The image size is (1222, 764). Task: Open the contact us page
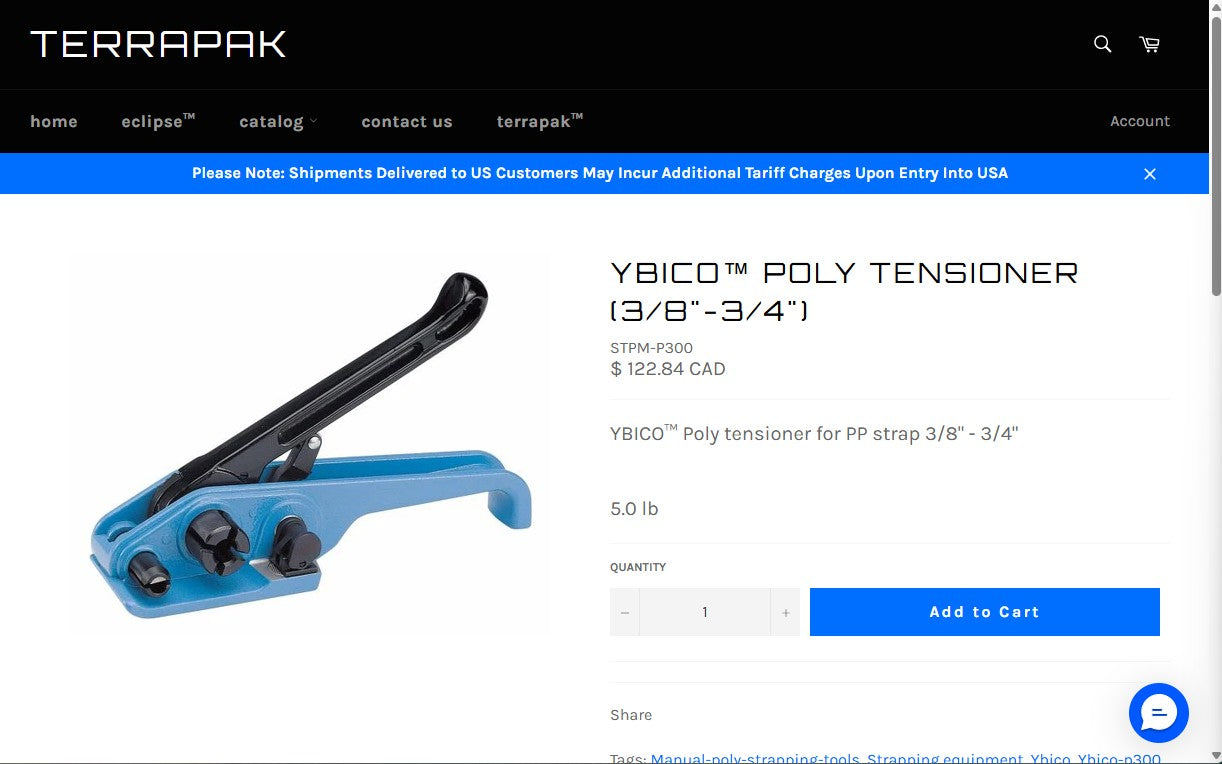pos(406,121)
